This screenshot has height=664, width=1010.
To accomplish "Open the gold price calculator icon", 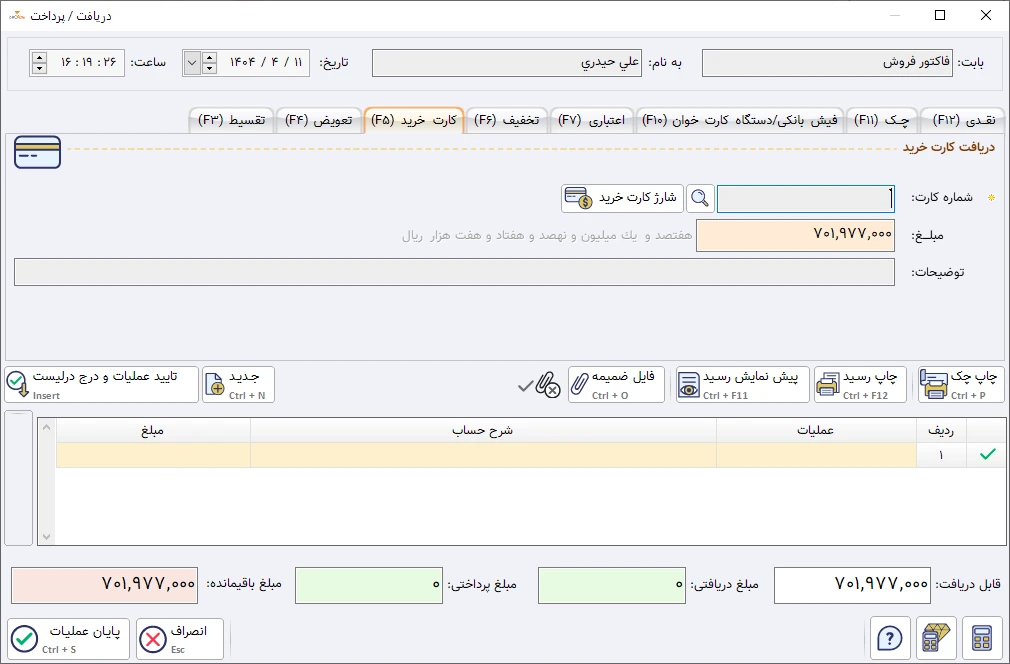I will [x=936, y=638].
